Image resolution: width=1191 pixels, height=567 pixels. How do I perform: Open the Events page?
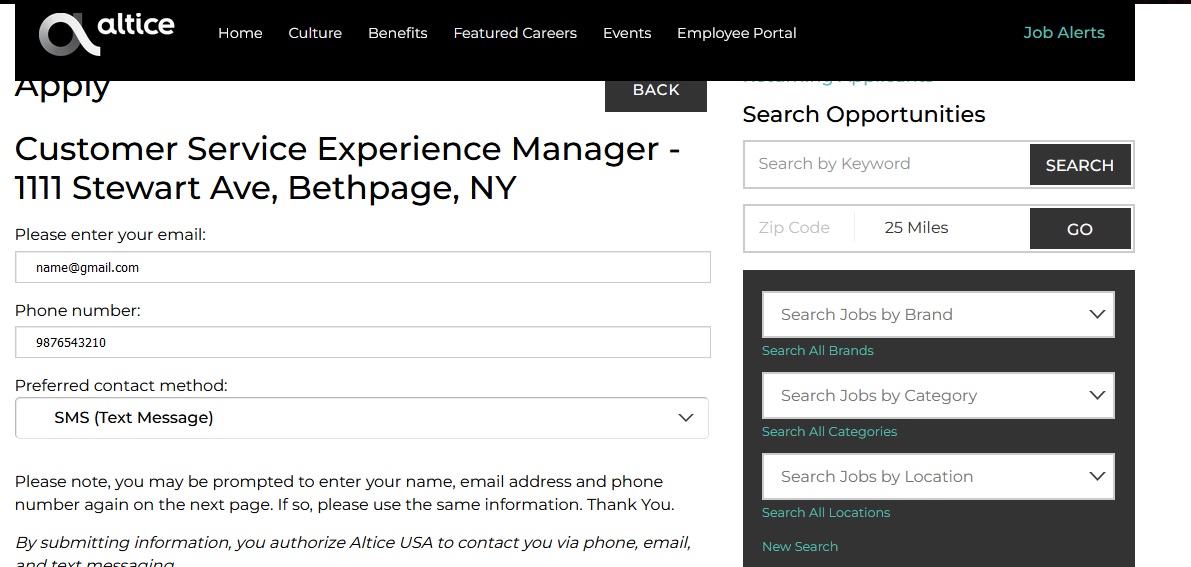click(x=627, y=33)
